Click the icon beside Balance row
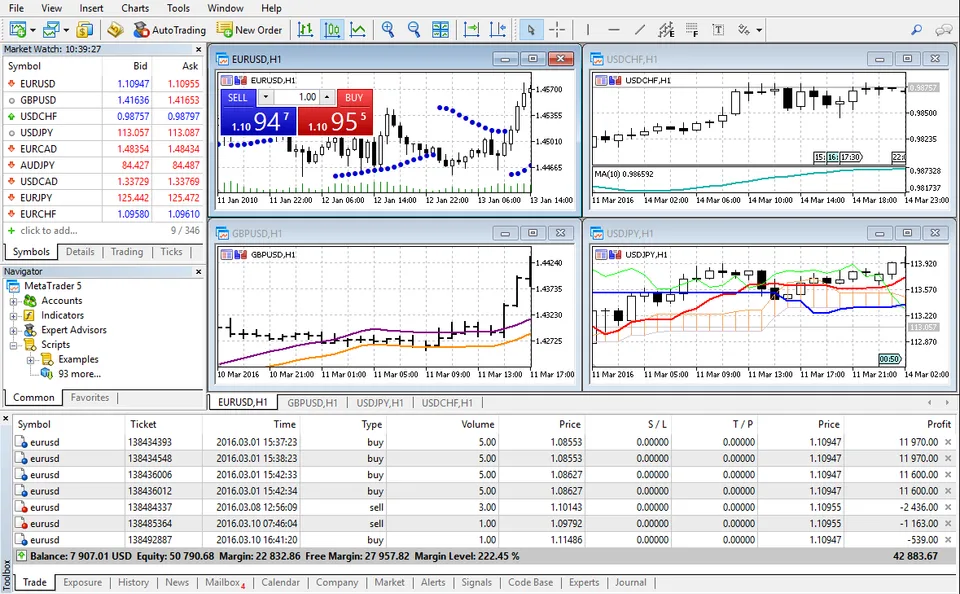Viewport: 960px width, 594px height. click(21, 556)
